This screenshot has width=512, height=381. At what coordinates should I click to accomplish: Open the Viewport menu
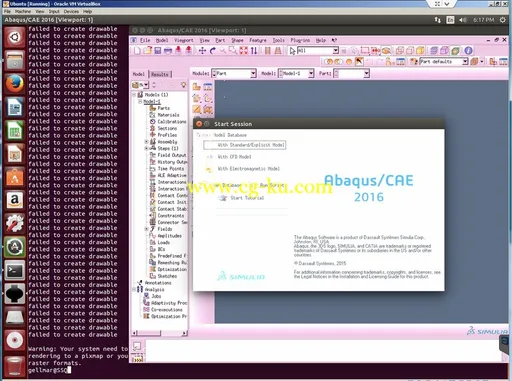tap(184, 40)
